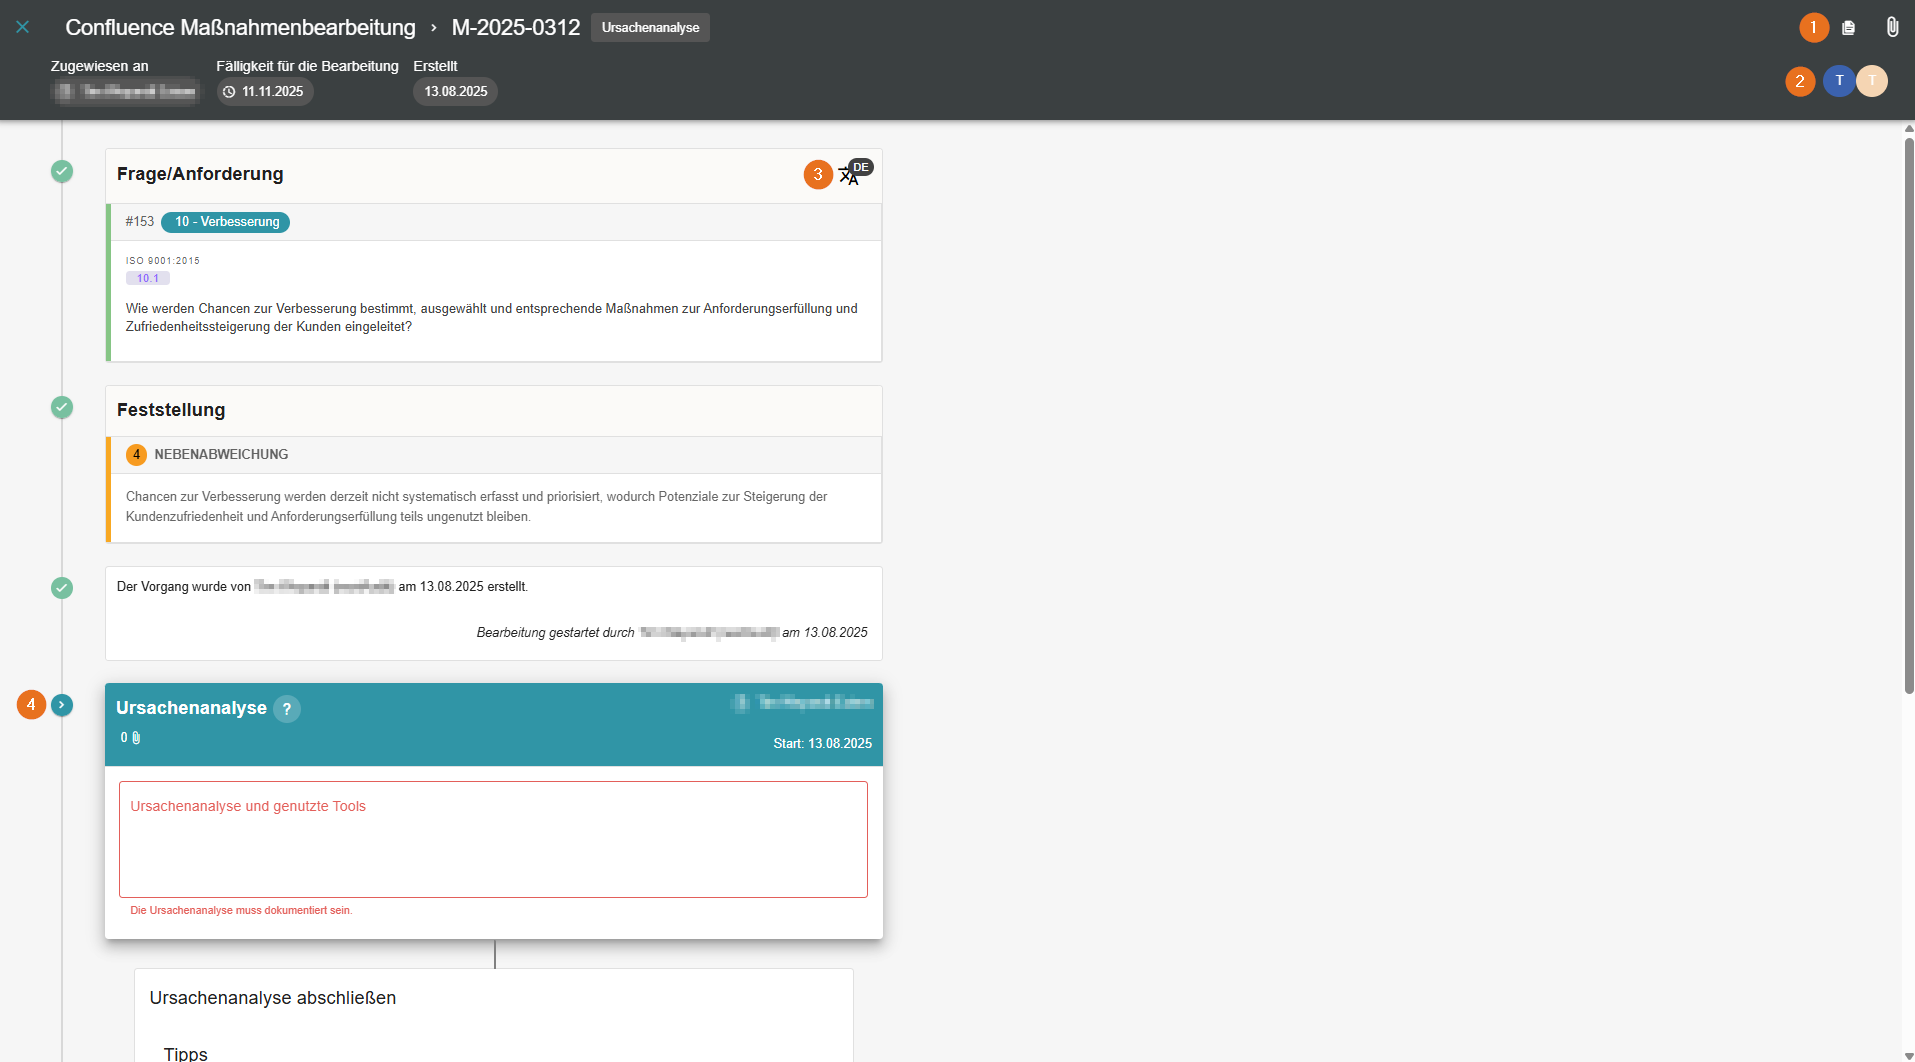This screenshot has width=1915, height=1062.
Task: Click the green checkmark beside Feststellung
Action: pos(62,408)
